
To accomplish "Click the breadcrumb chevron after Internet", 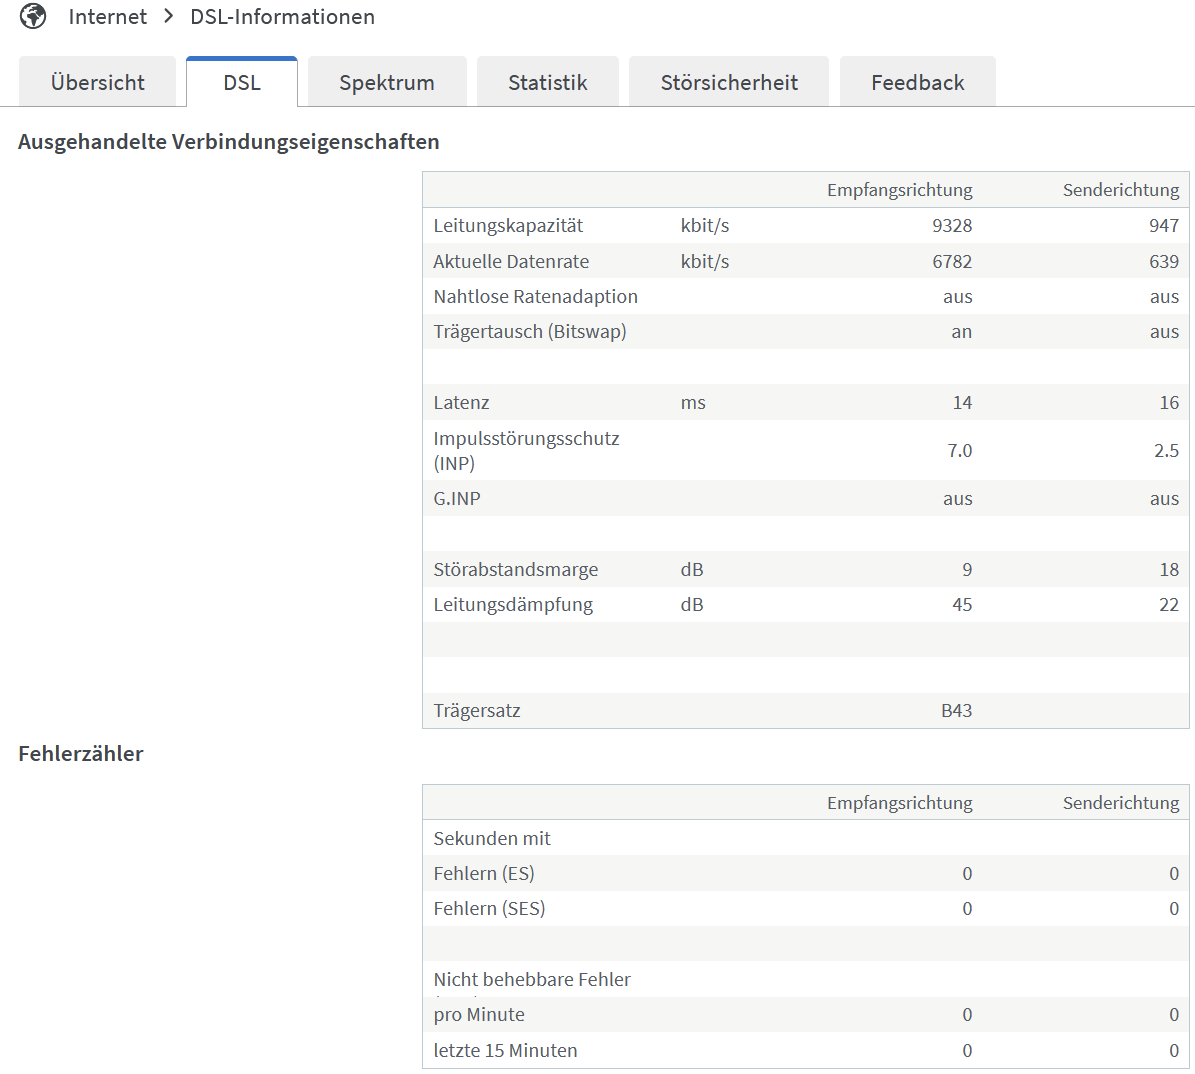I will point(168,16).
